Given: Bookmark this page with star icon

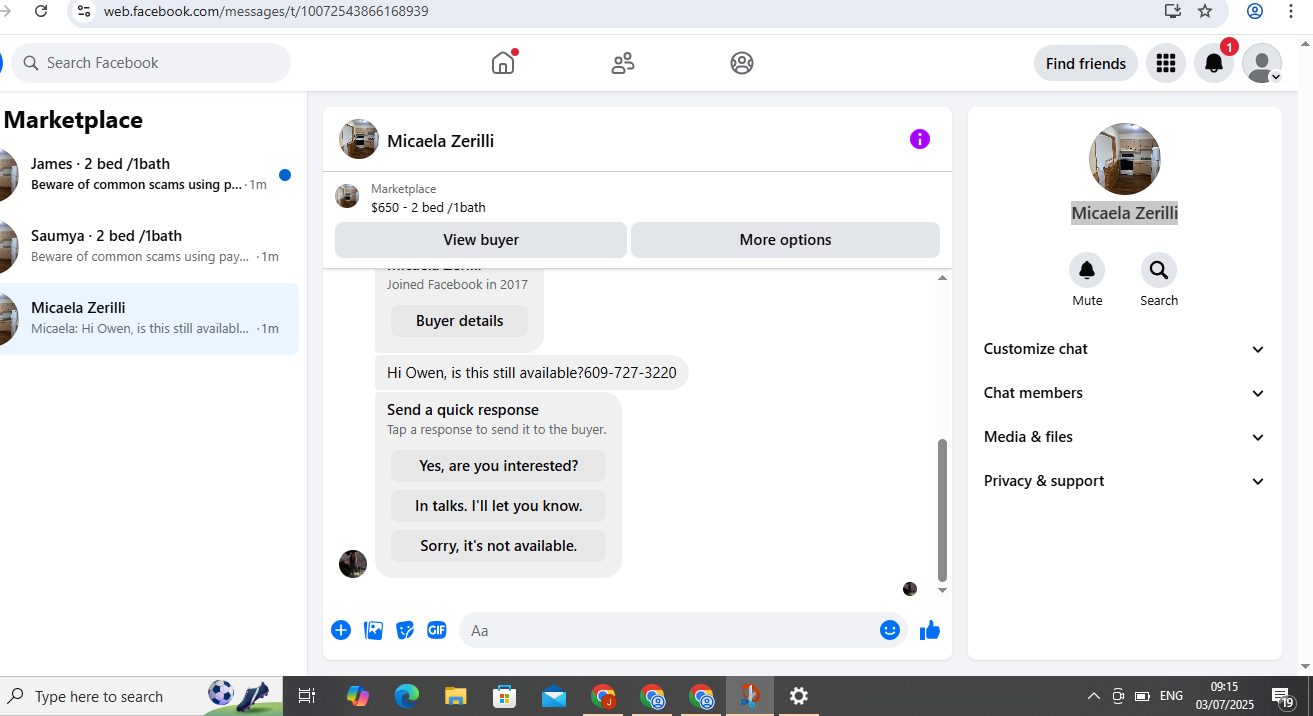Looking at the screenshot, I should point(1205,11).
